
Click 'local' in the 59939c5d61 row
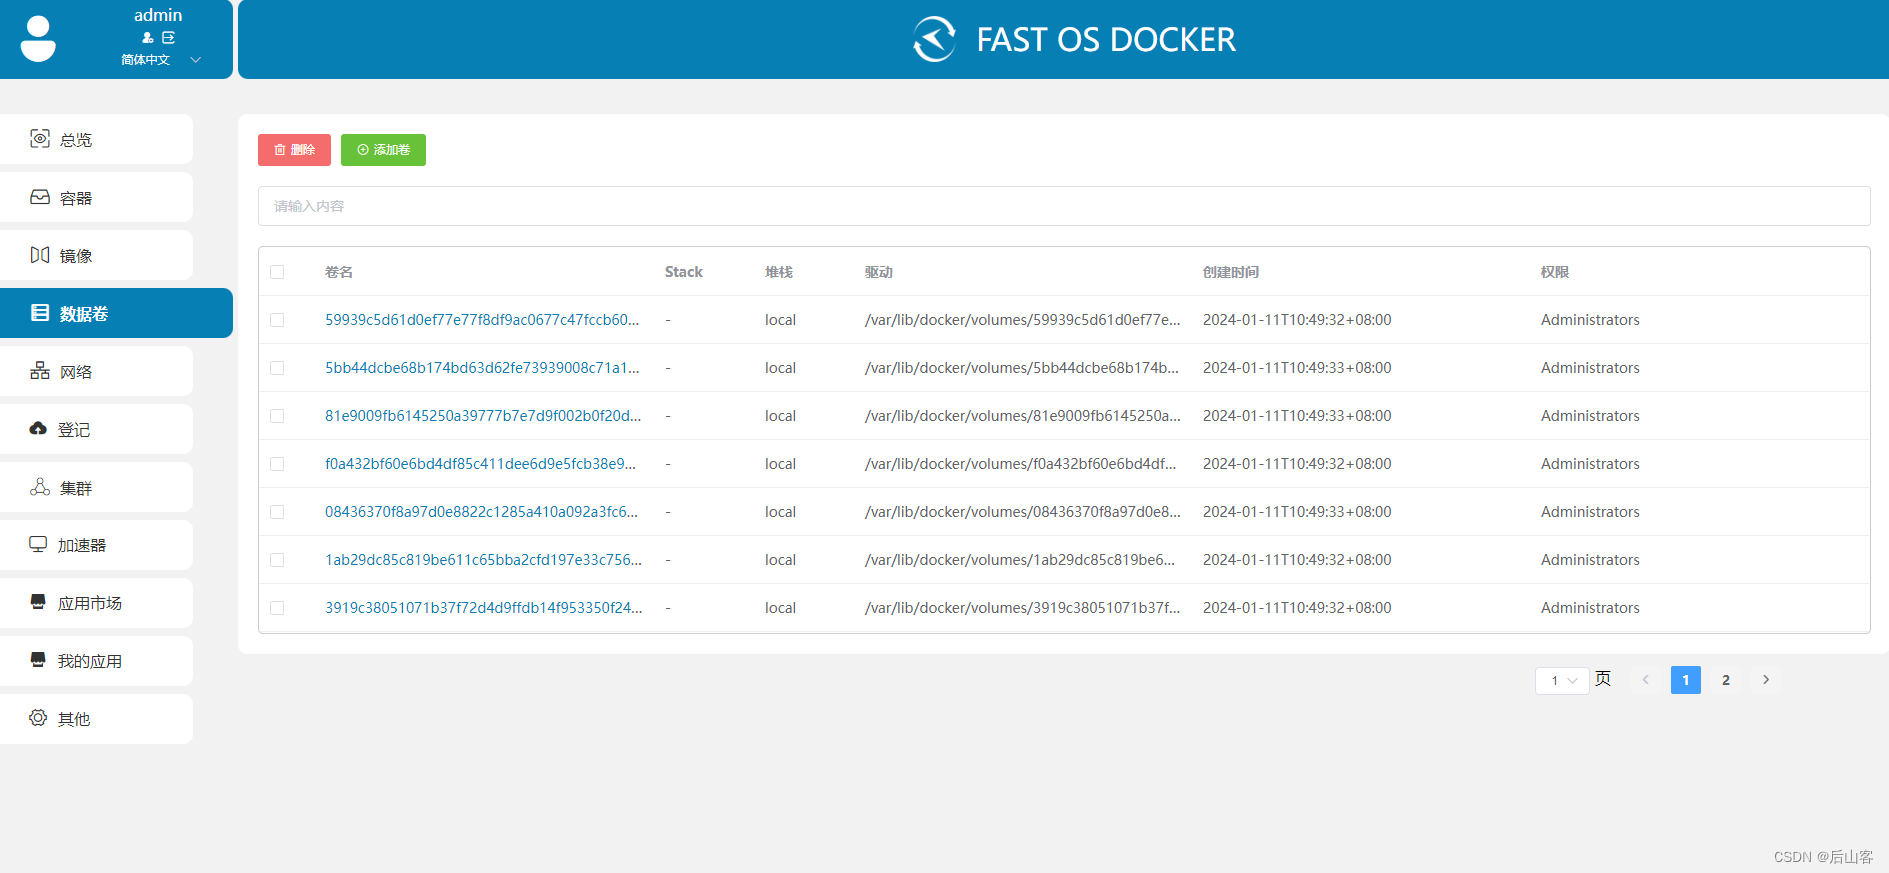(780, 320)
